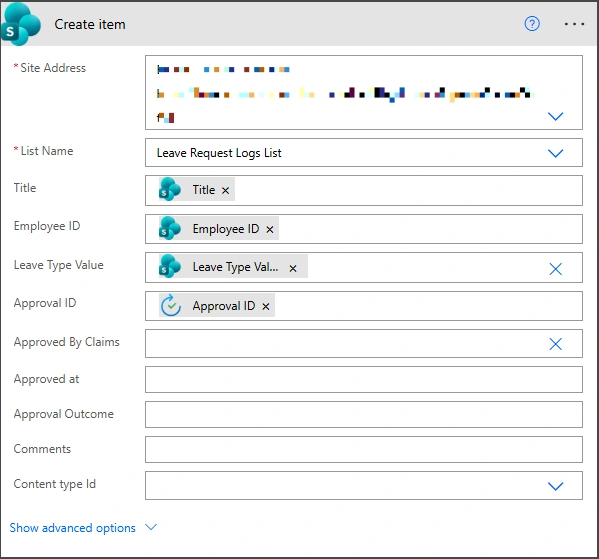The height and width of the screenshot is (559, 599).
Task: Clear the Leave Type Value field with blue X
Action: [x=555, y=269]
